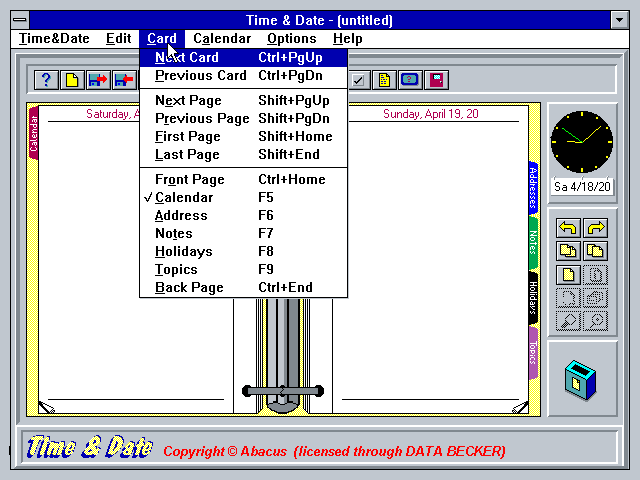Toggle the checked Calendar F5 menu entry
640x480 pixels.
(243, 197)
